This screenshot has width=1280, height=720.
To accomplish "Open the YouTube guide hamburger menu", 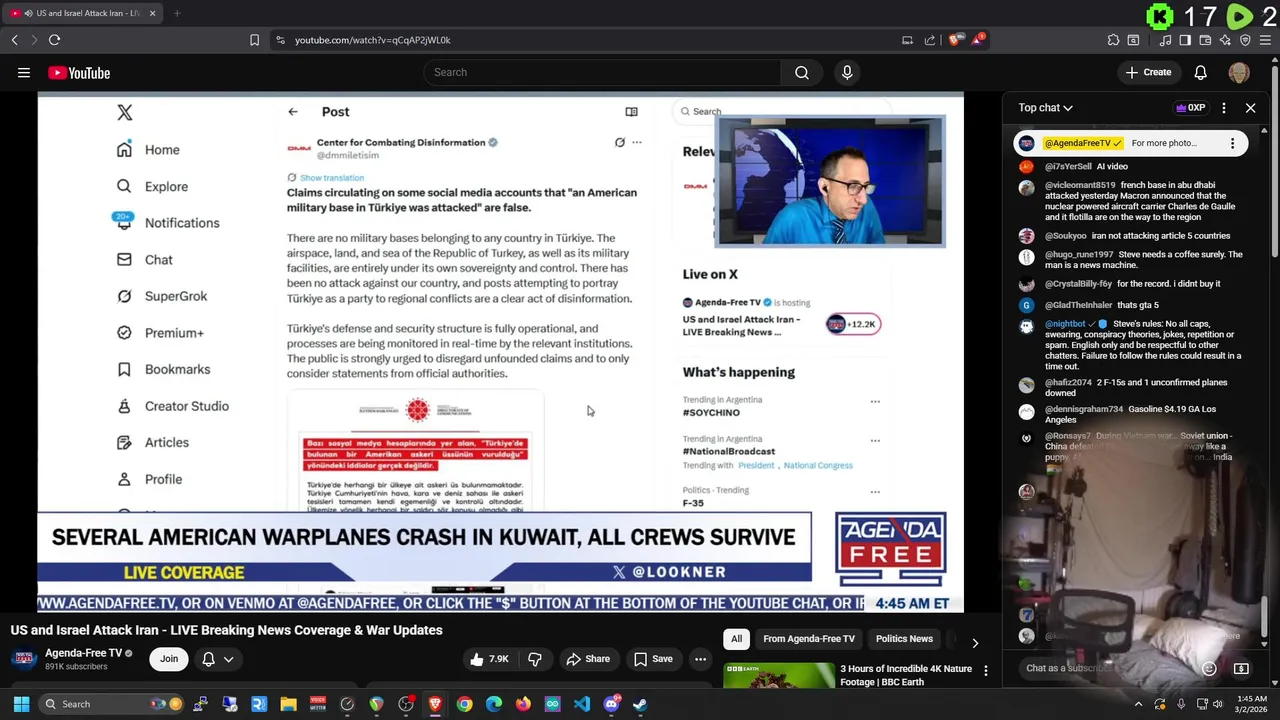I will coord(24,73).
